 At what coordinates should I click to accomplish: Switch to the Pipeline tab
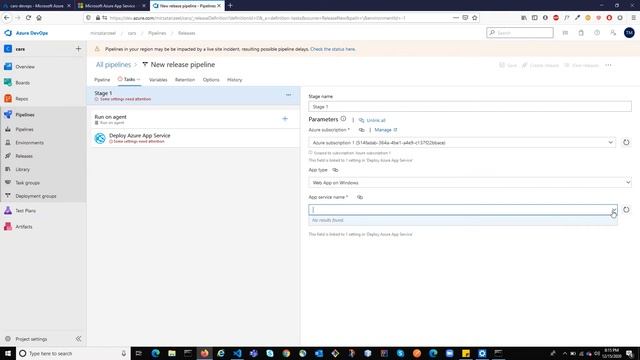pyautogui.click(x=102, y=80)
